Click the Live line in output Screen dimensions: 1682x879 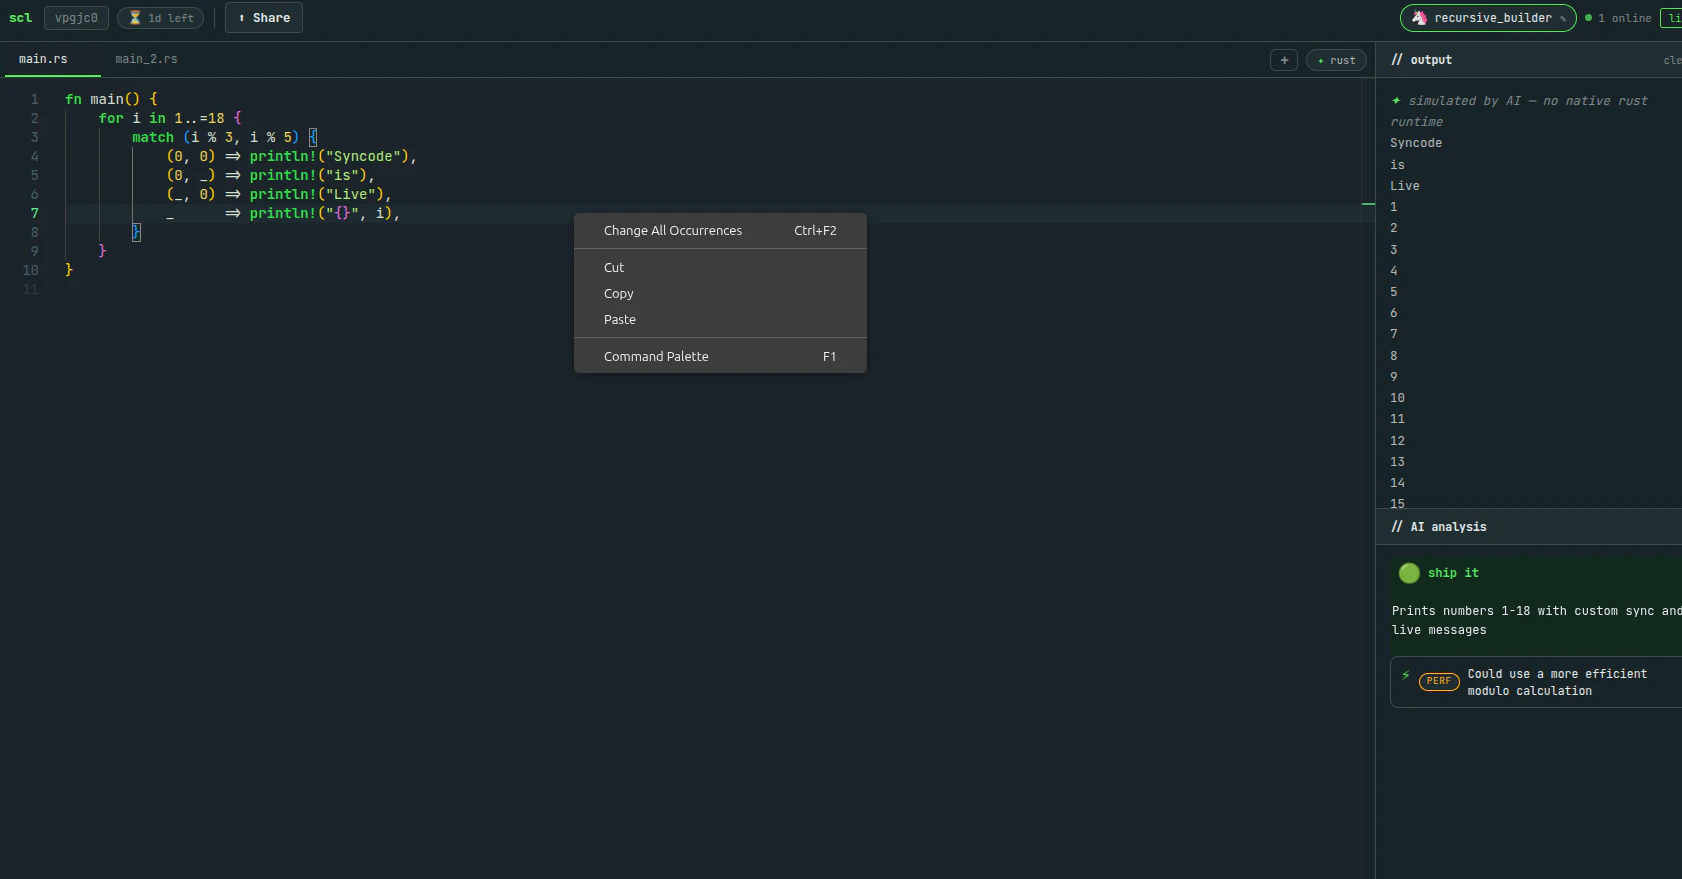(1405, 186)
